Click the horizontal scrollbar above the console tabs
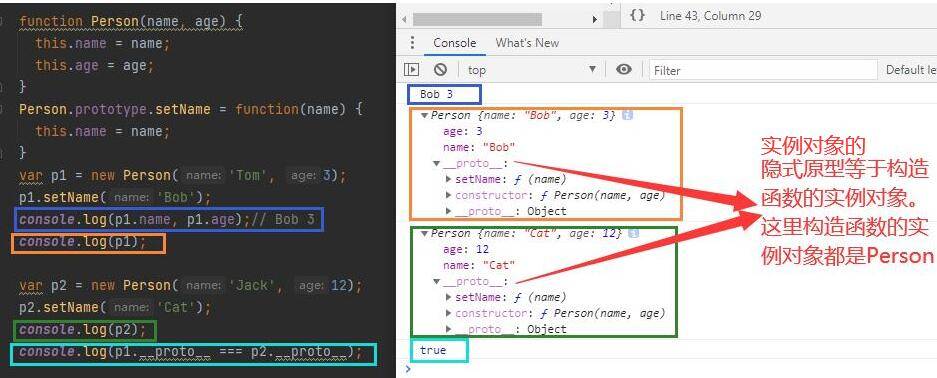This screenshot has width=937, height=378. point(477,20)
